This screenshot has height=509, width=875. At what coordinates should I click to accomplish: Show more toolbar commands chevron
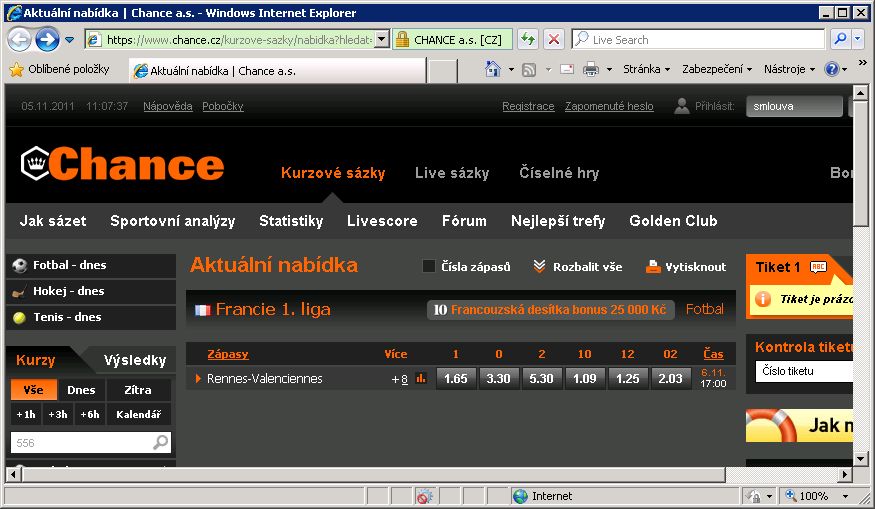tap(862, 63)
